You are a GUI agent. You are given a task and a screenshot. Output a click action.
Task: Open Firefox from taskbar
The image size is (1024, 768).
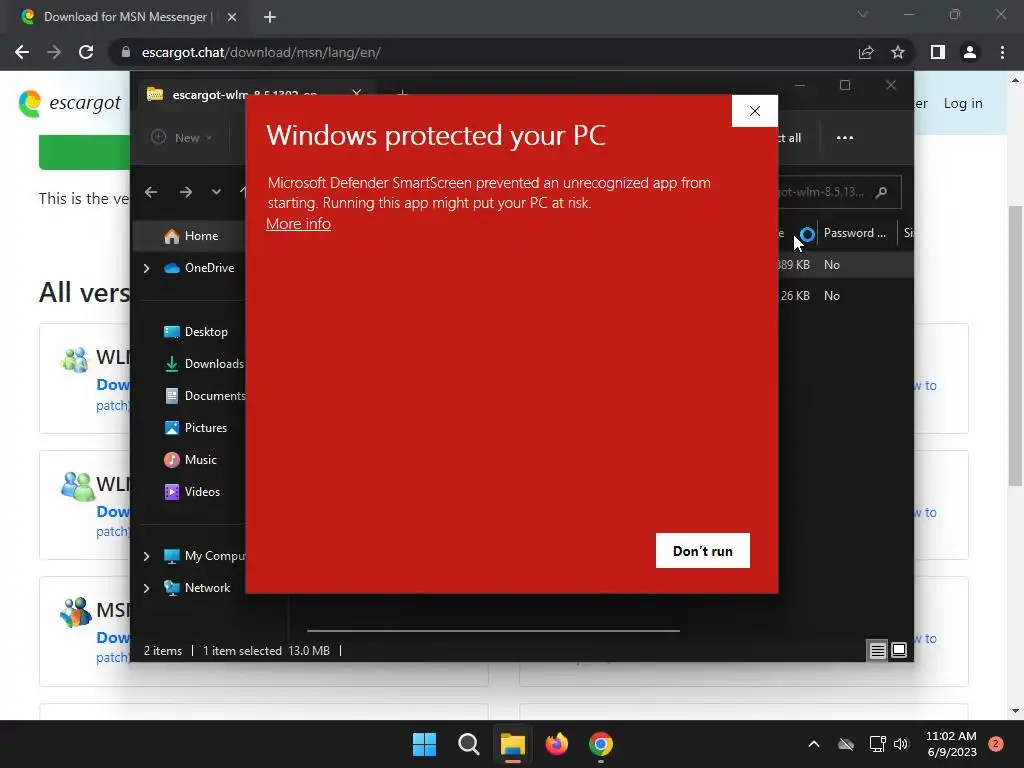556,744
